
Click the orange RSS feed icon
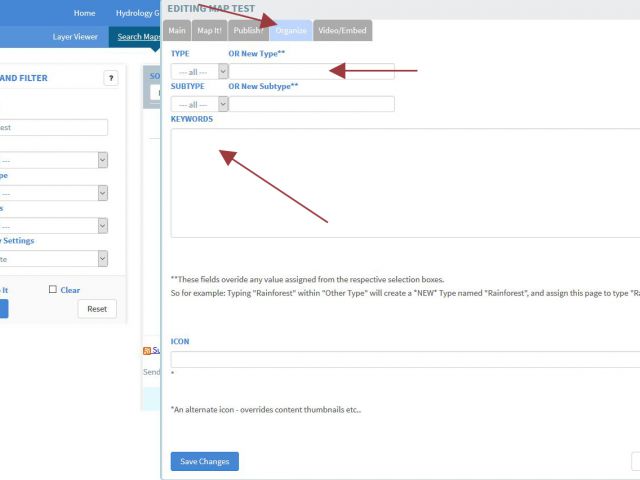pos(147,351)
